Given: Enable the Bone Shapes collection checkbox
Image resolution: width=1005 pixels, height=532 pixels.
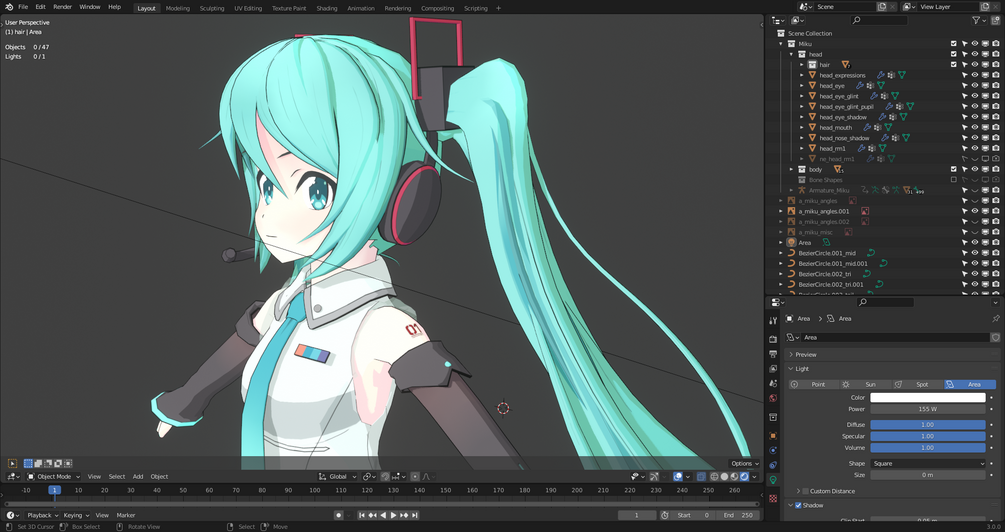Looking at the screenshot, I should 954,180.
